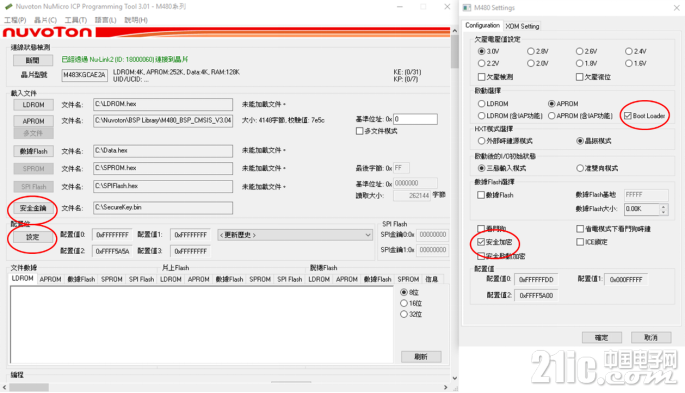Click main window vertical scrollbar down arrow
This screenshot has height=393, width=685.
(454, 378)
